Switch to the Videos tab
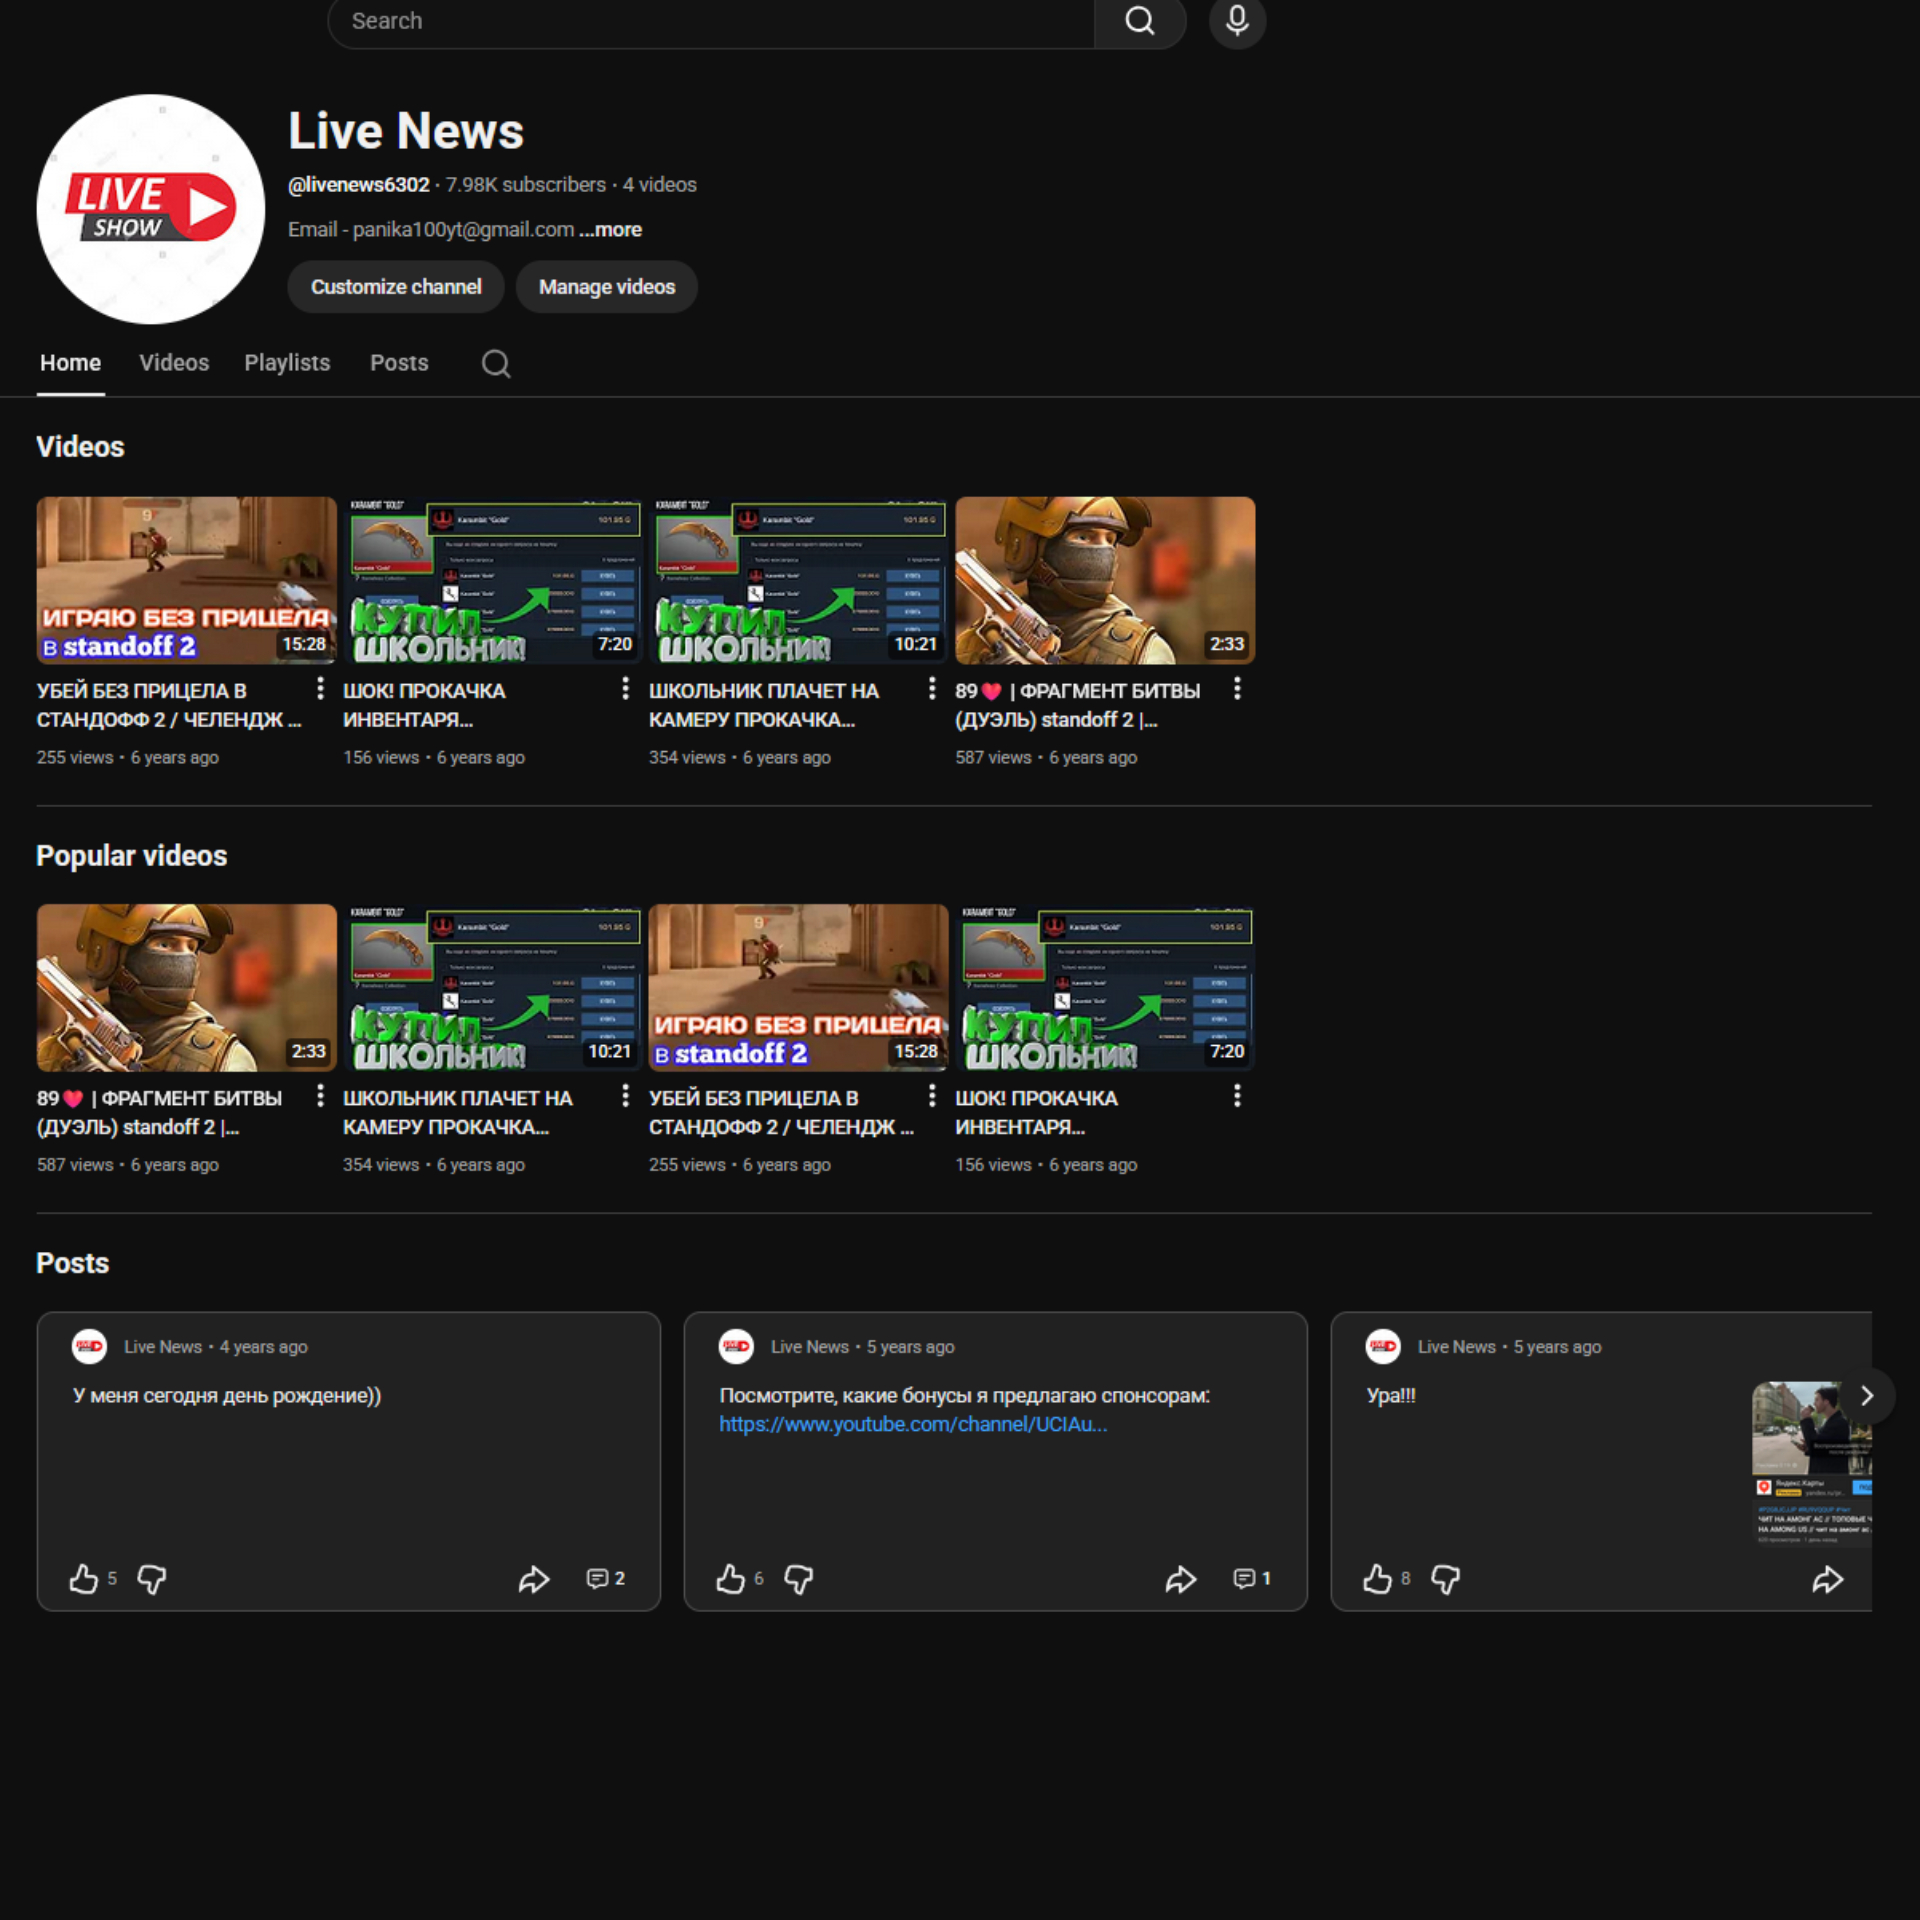1920x1920 pixels. point(174,363)
